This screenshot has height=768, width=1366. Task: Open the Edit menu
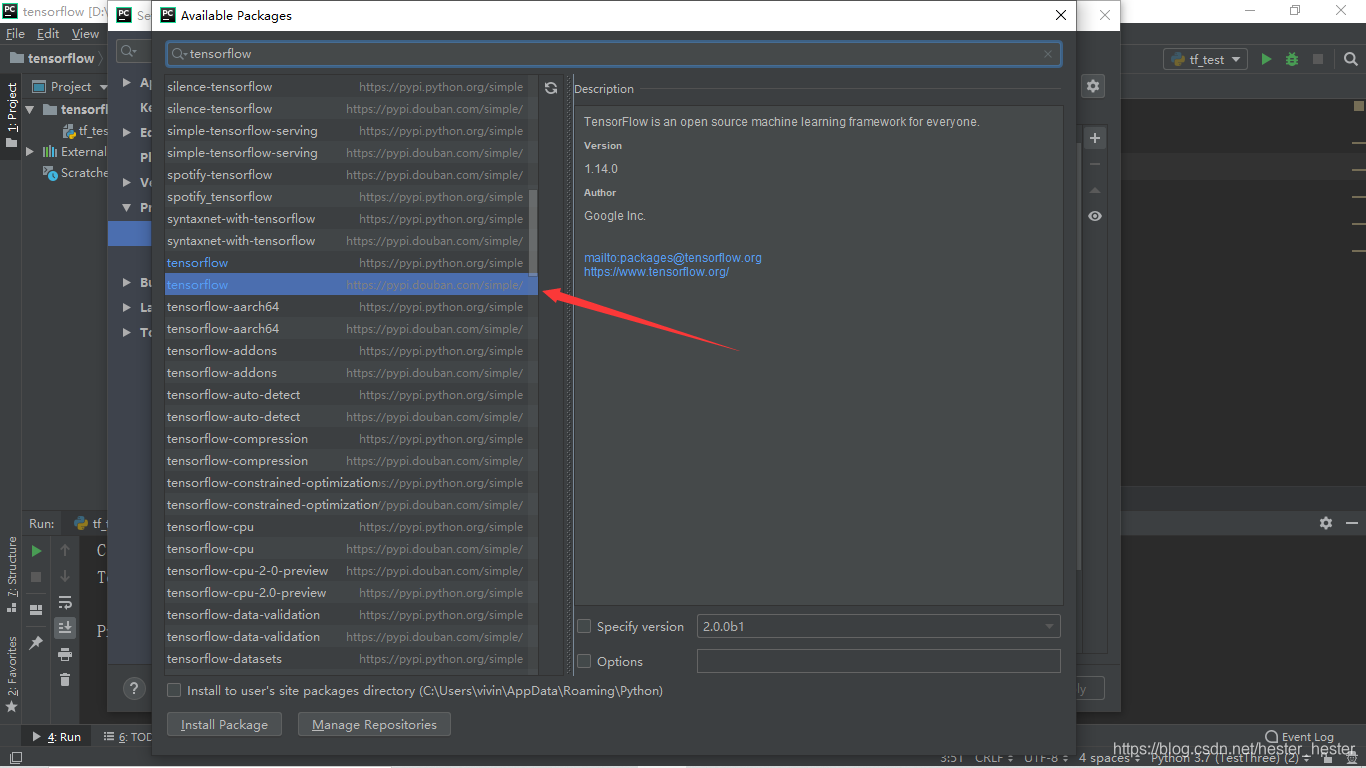click(48, 34)
